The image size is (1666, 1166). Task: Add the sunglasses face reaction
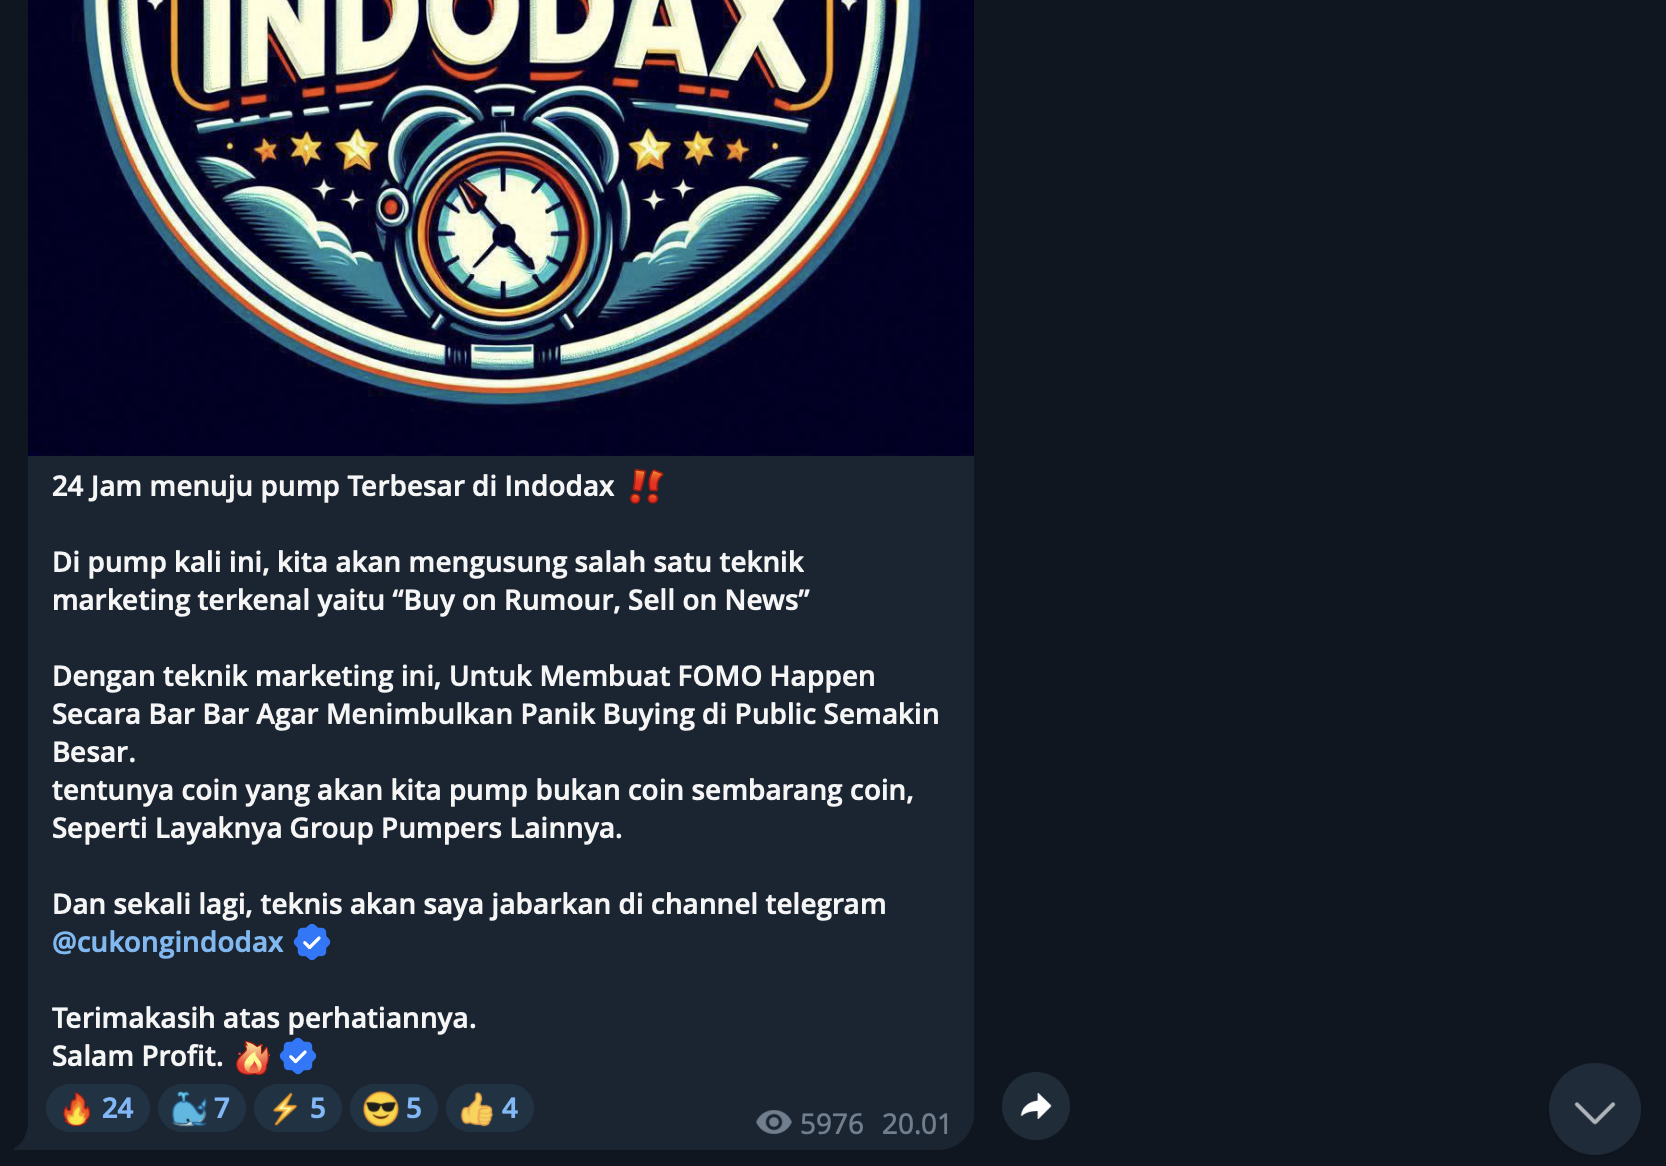(394, 1108)
